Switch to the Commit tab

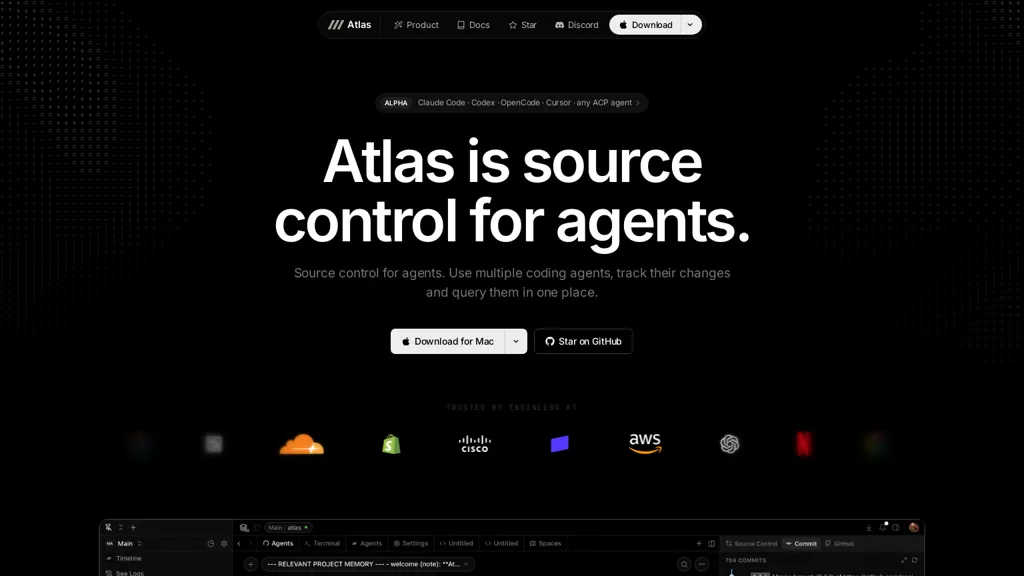click(x=801, y=543)
